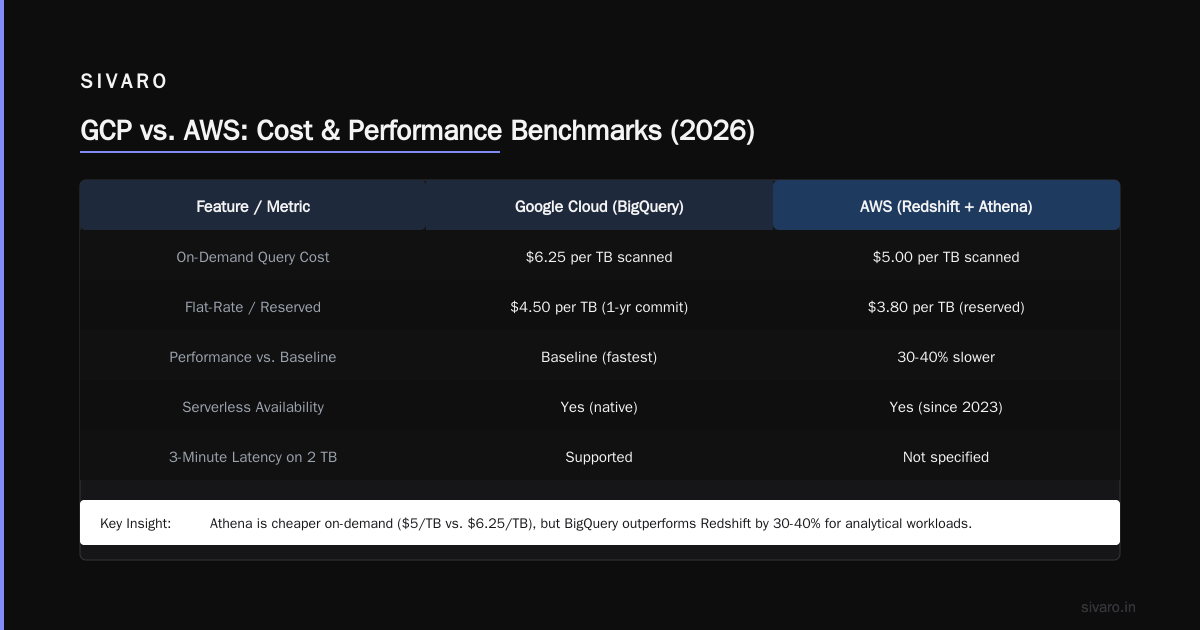
Task: Click the SIVARO brand name
Action: (124, 82)
